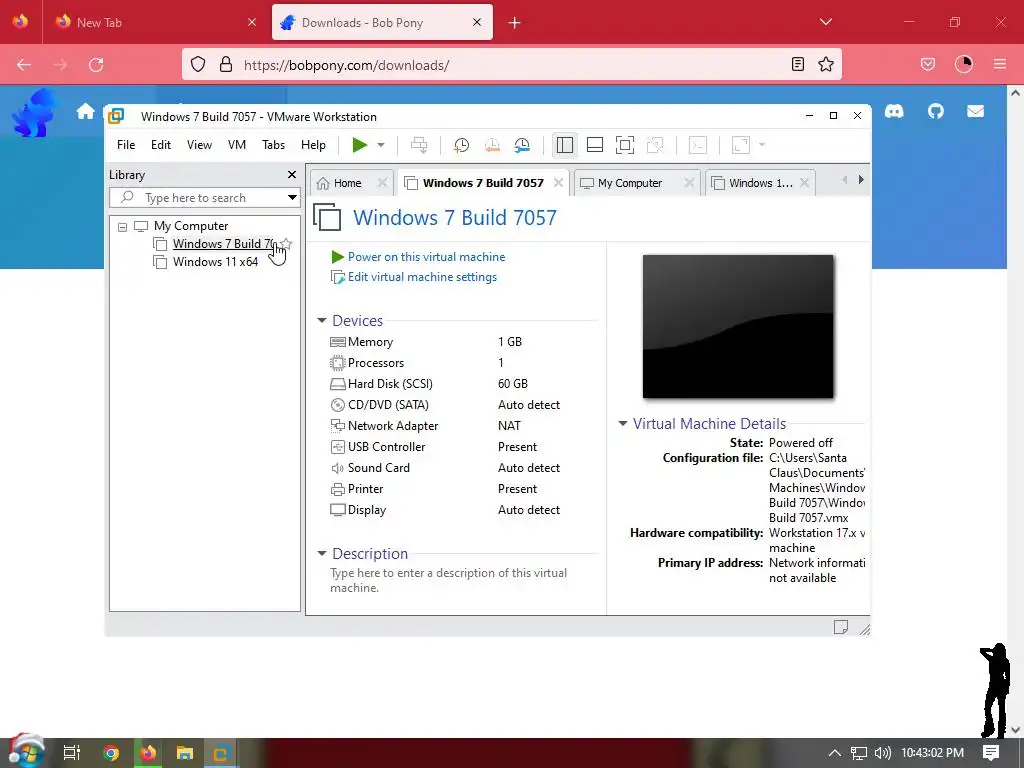Click the VM description text field
The width and height of the screenshot is (1024, 768).
tap(449, 580)
